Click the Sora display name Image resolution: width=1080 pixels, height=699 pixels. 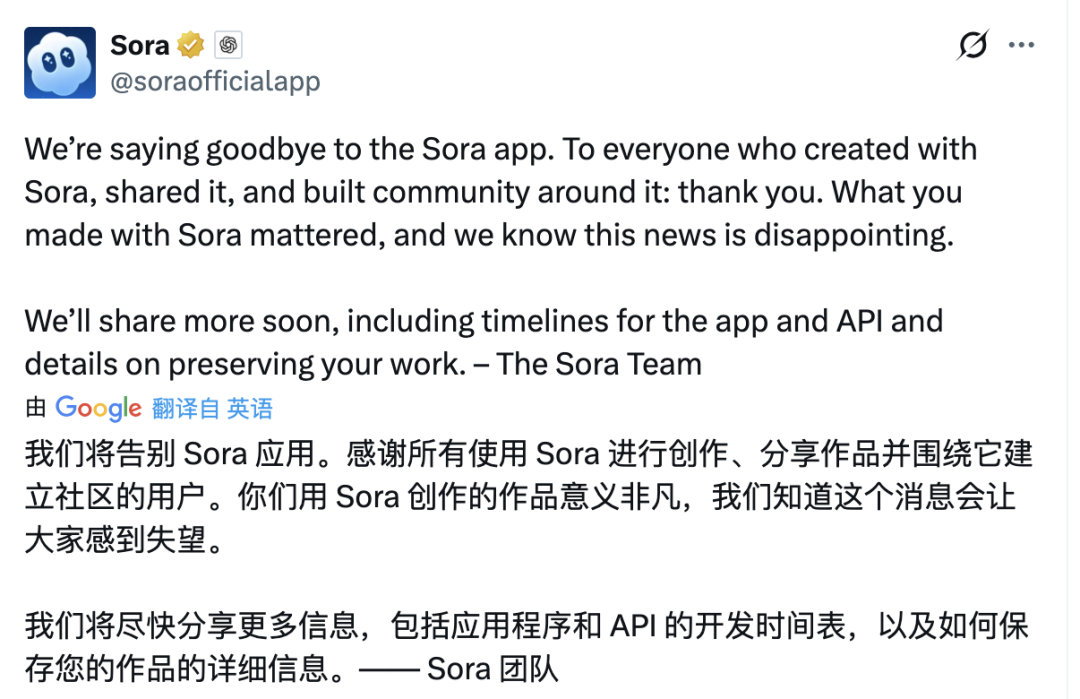click(x=142, y=44)
